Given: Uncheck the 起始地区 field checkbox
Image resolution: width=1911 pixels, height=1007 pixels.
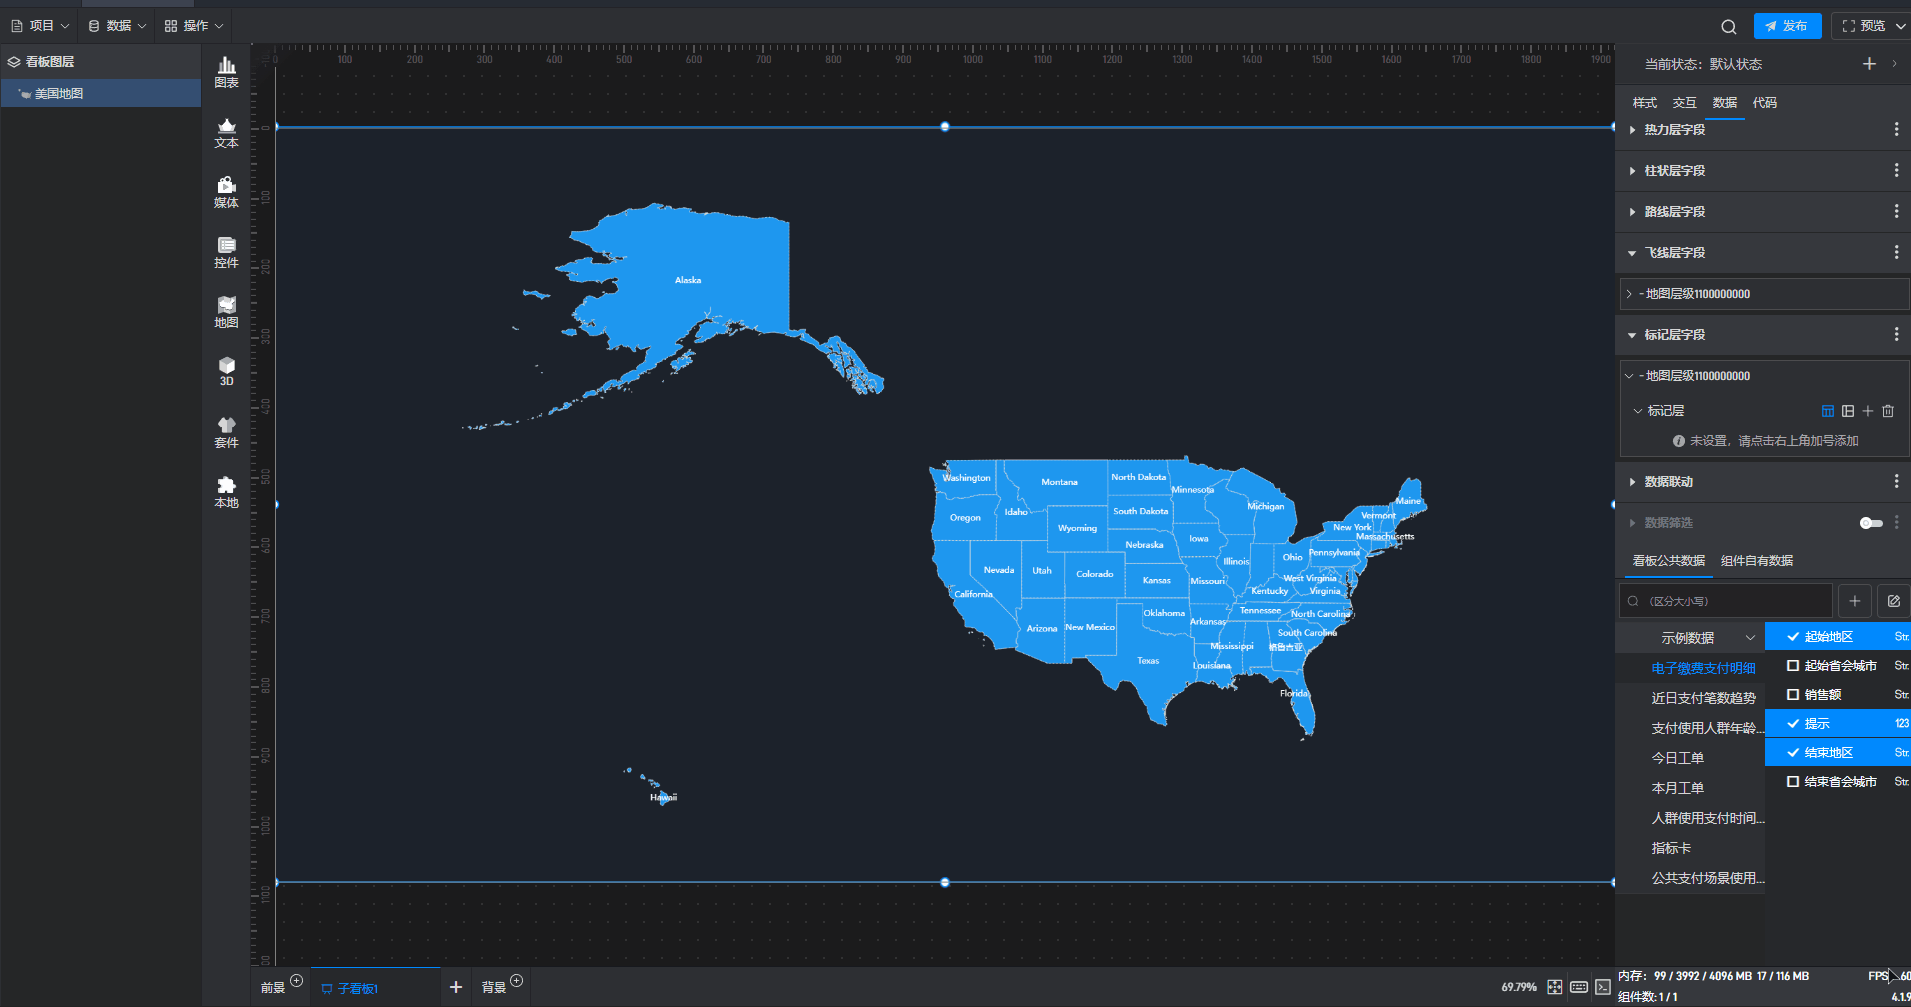Looking at the screenshot, I should coord(1793,637).
